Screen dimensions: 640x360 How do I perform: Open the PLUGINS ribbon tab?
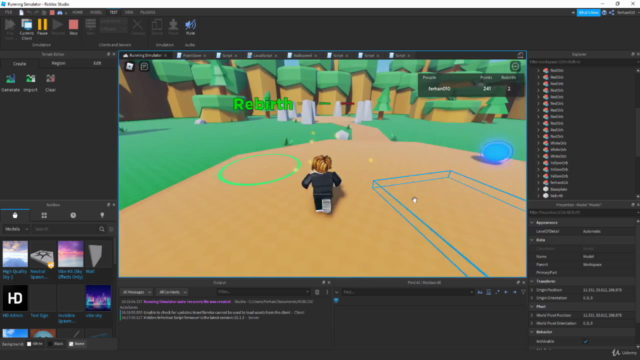[x=148, y=13]
